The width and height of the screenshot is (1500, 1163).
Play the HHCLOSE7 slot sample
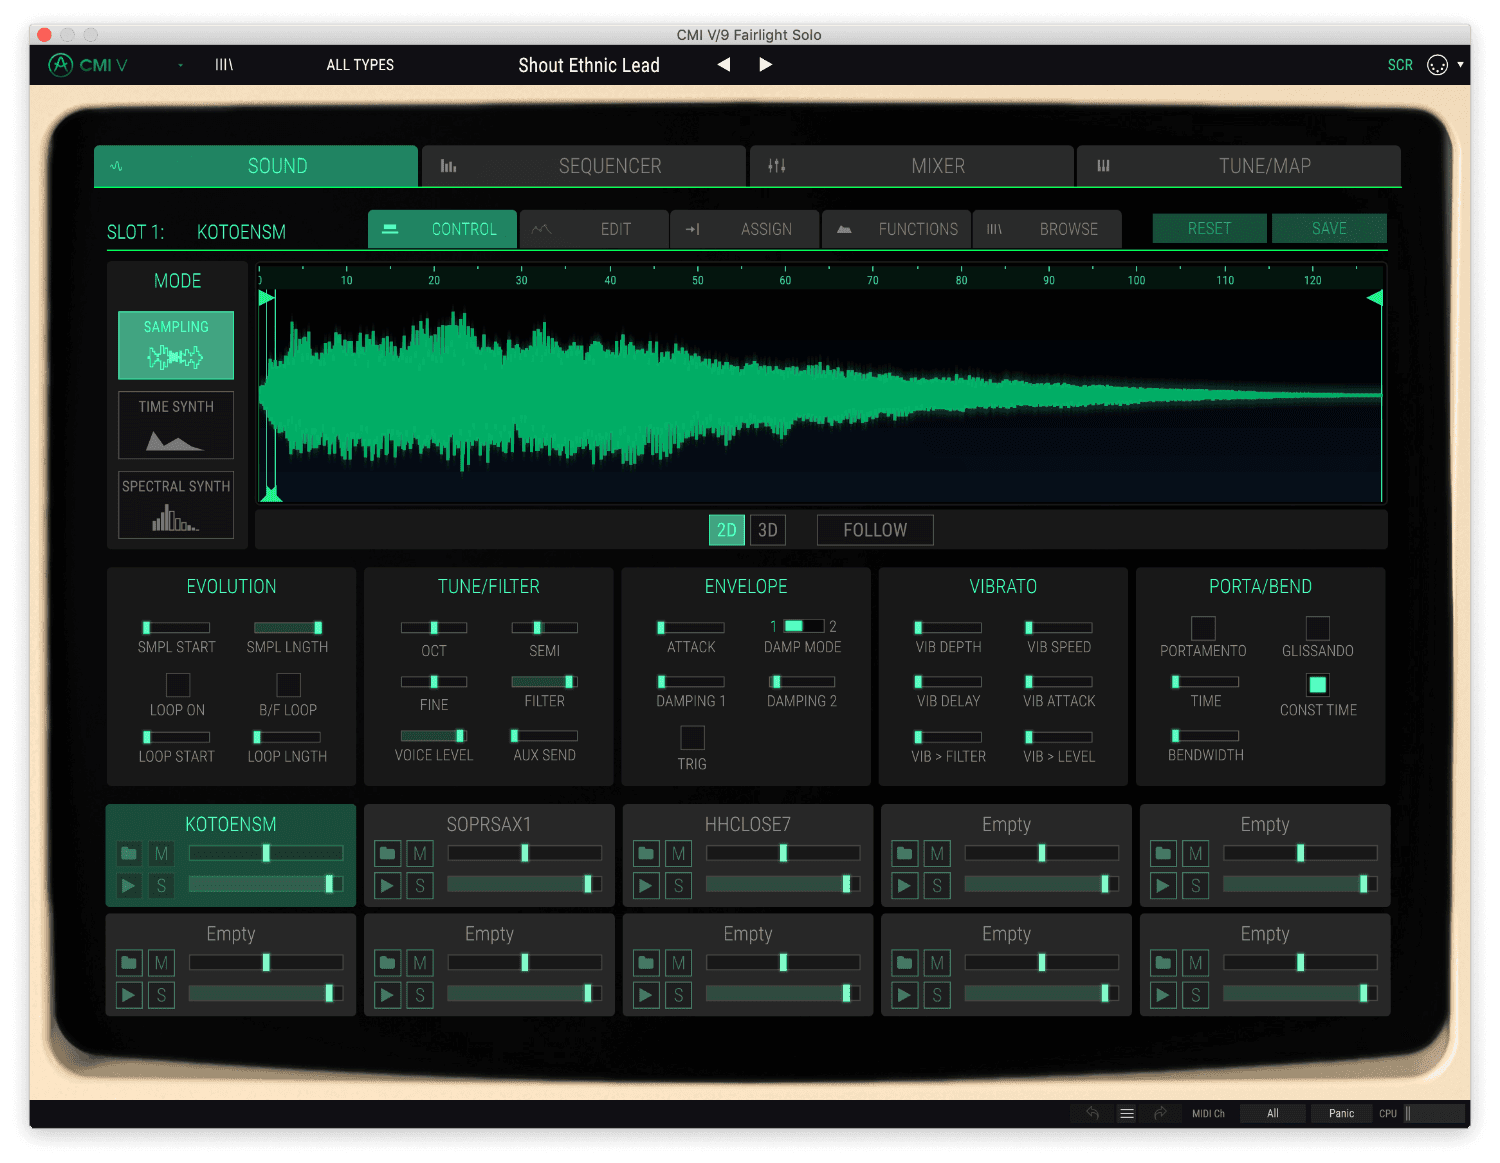[646, 885]
